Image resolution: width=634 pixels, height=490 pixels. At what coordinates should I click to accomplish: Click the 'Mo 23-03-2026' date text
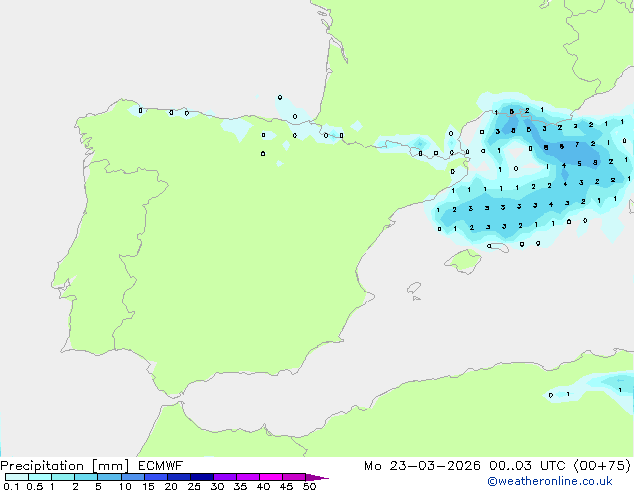[x=422, y=466]
